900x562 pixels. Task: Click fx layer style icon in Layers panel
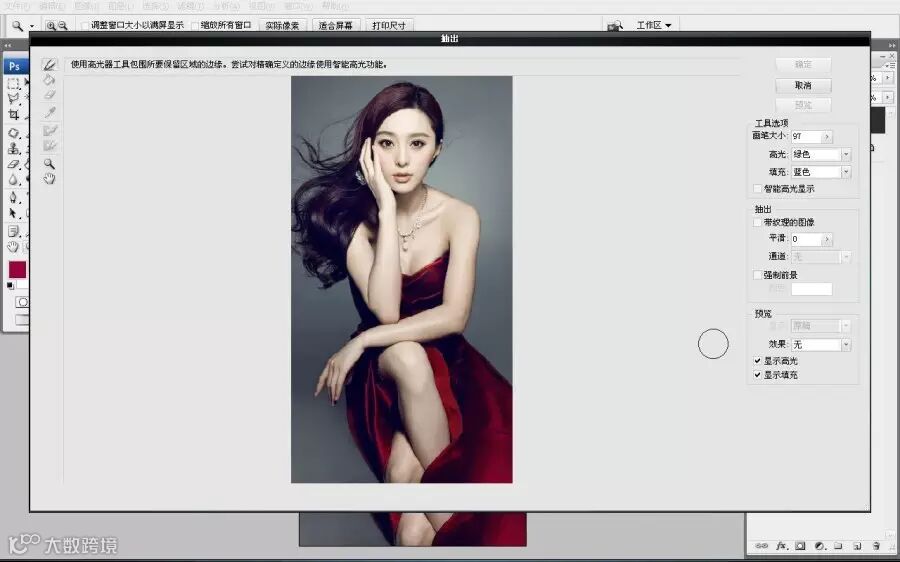click(x=781, y=545)
